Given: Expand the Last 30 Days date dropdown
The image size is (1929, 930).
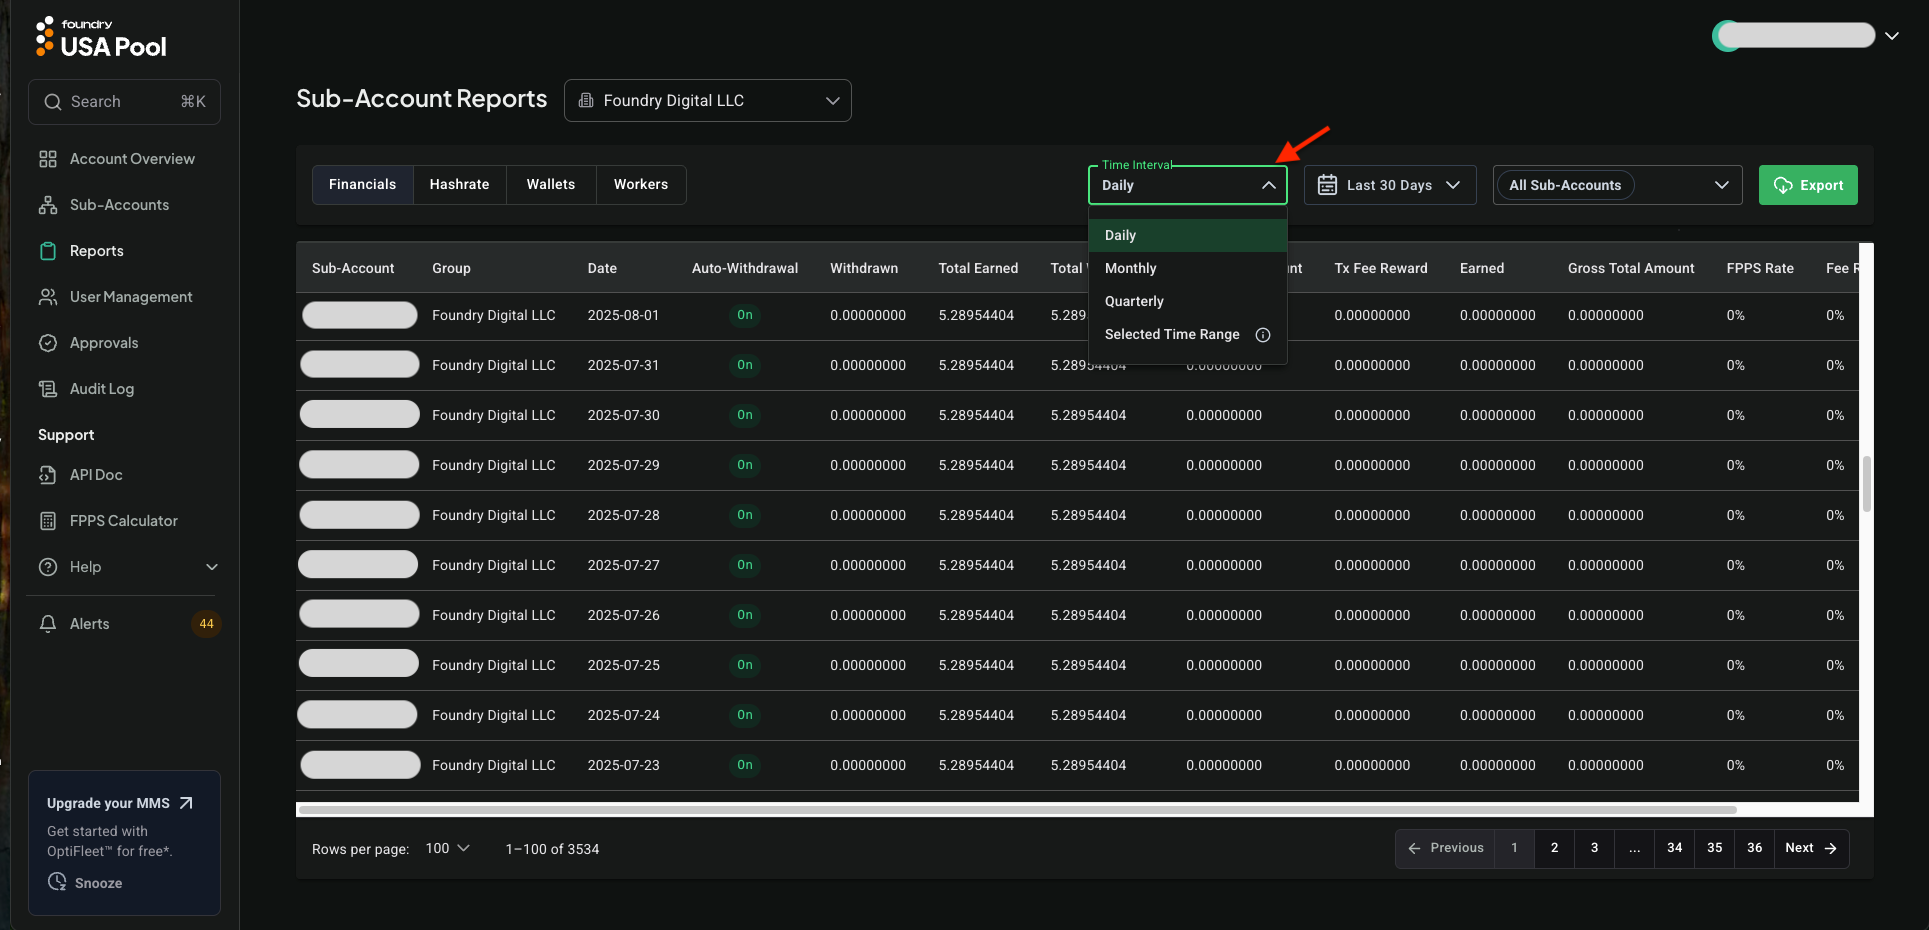Looking at the screenshot, I should point(1389,185).
